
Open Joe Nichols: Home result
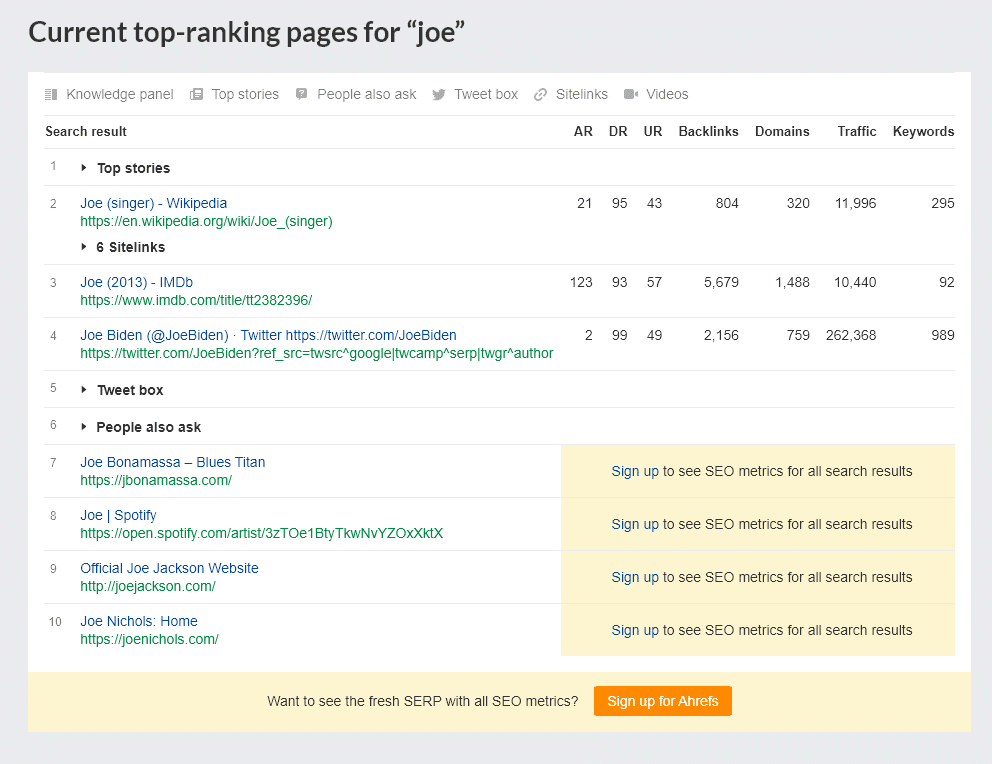pos(139,621)
